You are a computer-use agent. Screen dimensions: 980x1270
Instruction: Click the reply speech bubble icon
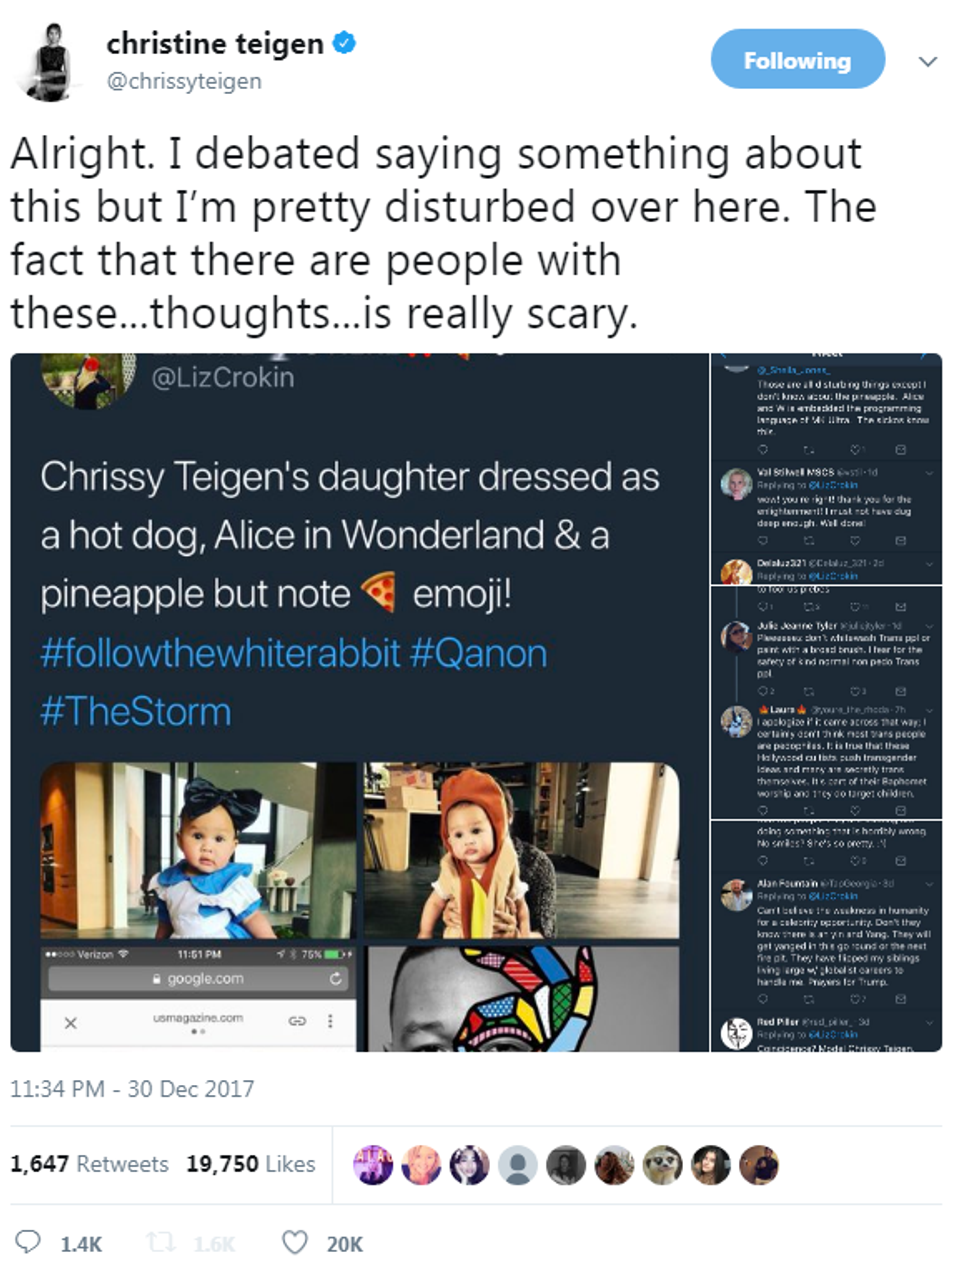coord(30,1243)
